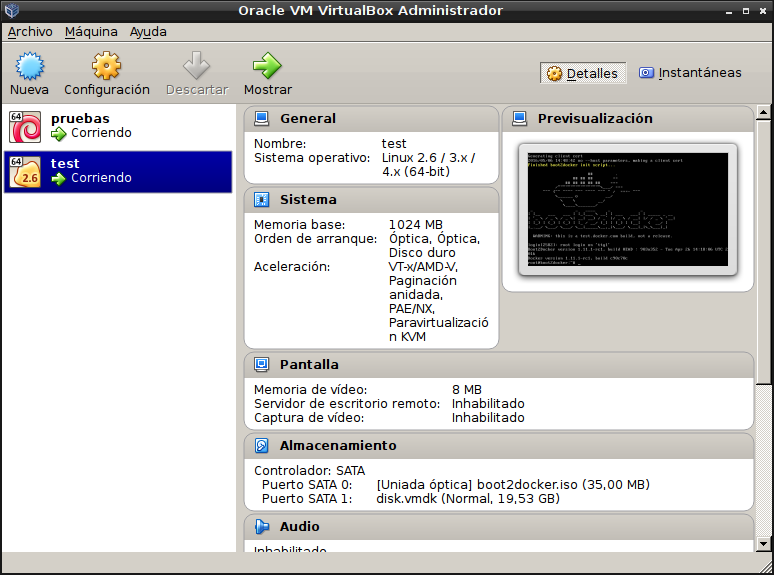Click the boot2docker preview thumbnail
Image resolution: width=774 pixels, height=575 pixels.
628,211
